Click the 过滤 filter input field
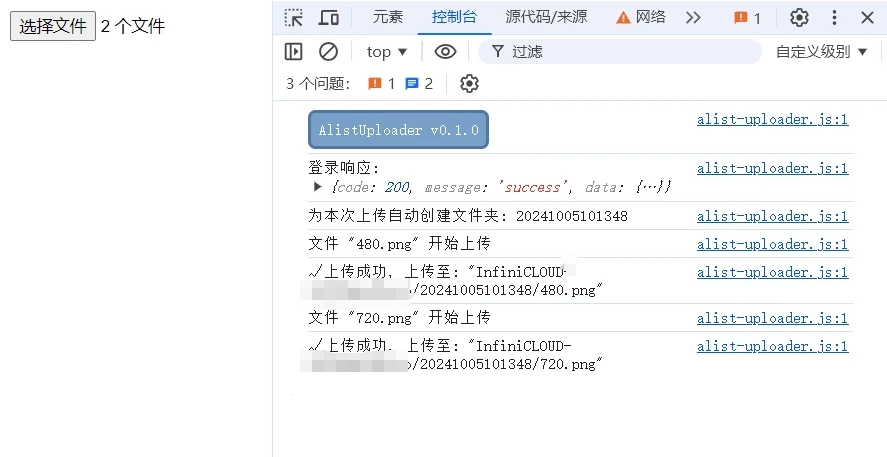Screen dimensions: 887x457 [619, 52]
